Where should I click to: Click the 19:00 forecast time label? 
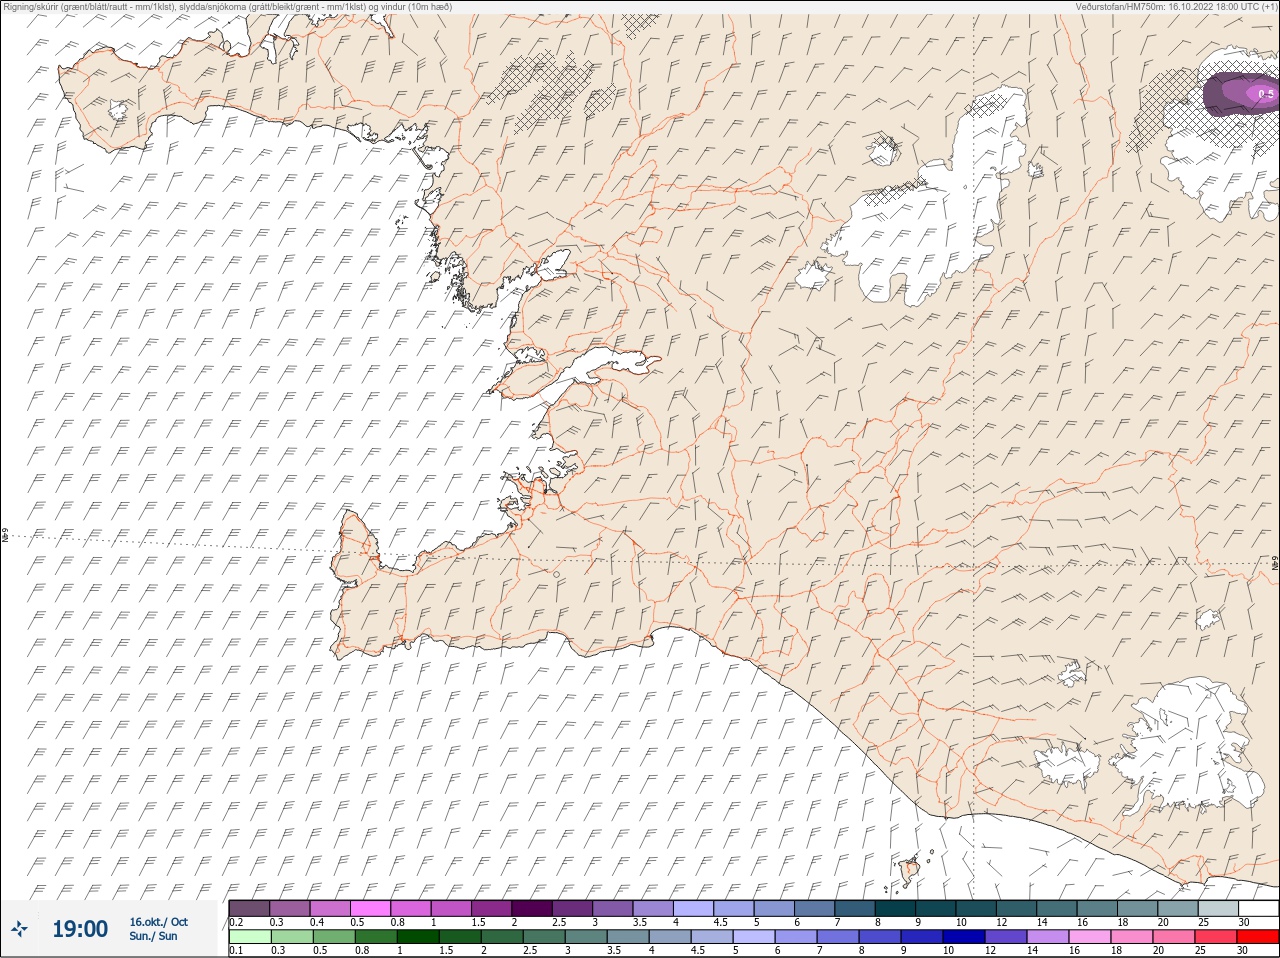[x=80, y=929]
